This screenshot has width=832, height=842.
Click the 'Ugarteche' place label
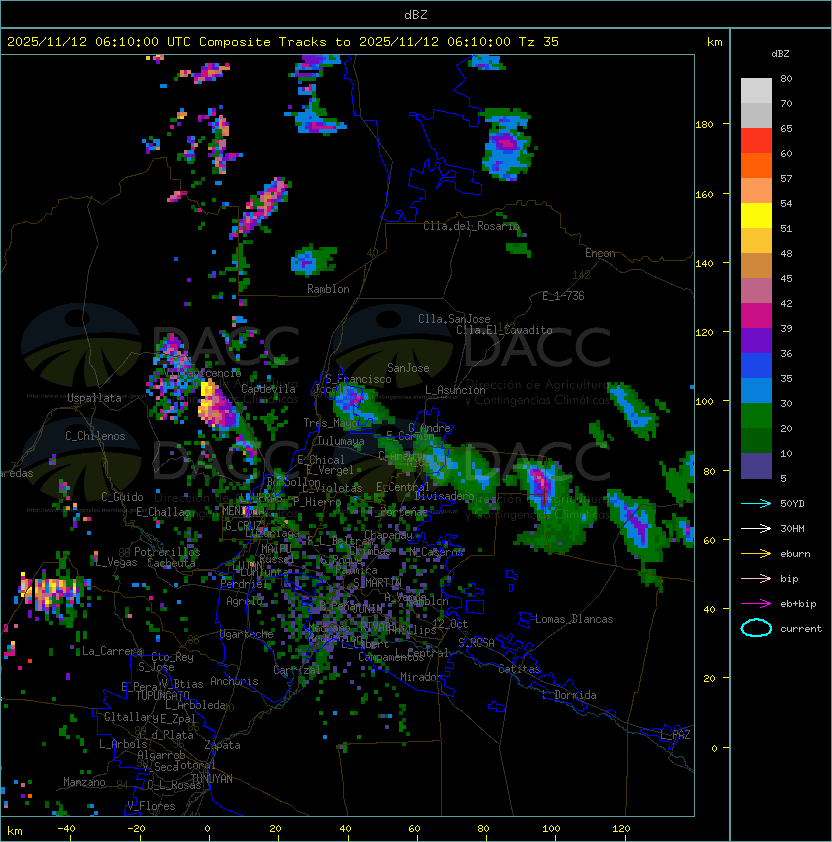point(247,634)
